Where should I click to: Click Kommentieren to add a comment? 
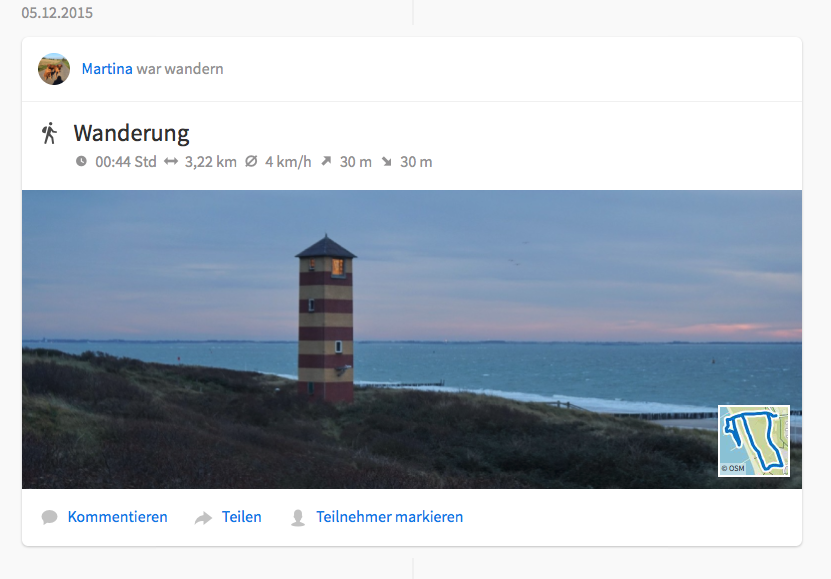tap(118, 517)
